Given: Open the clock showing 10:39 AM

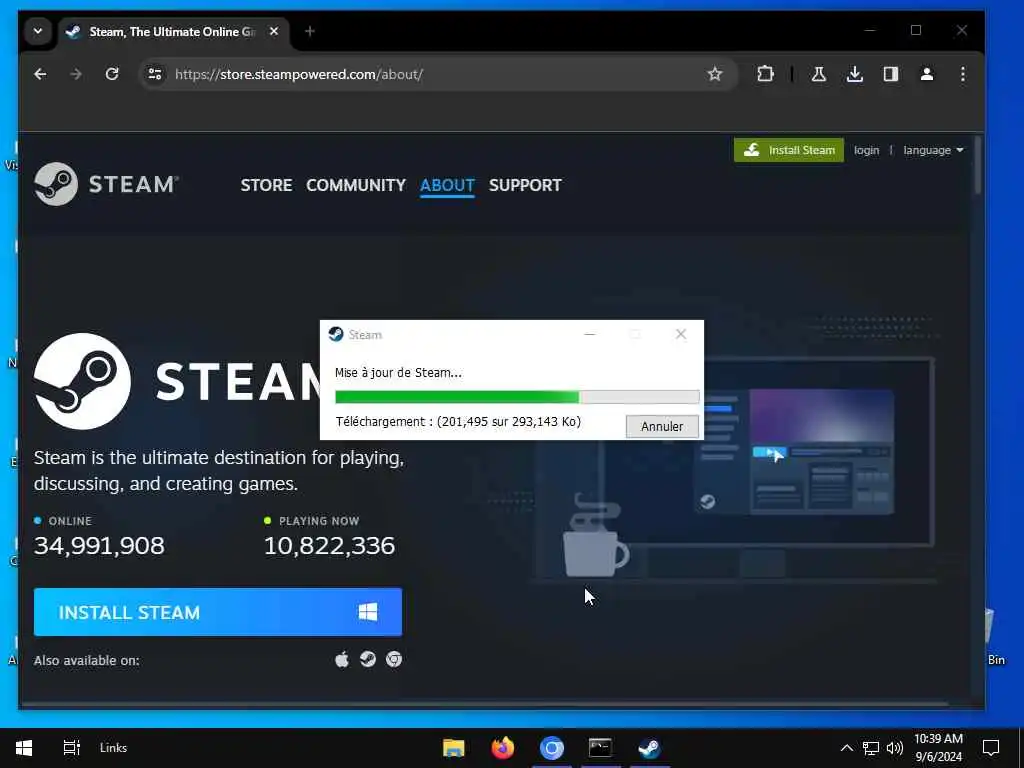Looking at the screenshot, I should click(x=938, y=748).
